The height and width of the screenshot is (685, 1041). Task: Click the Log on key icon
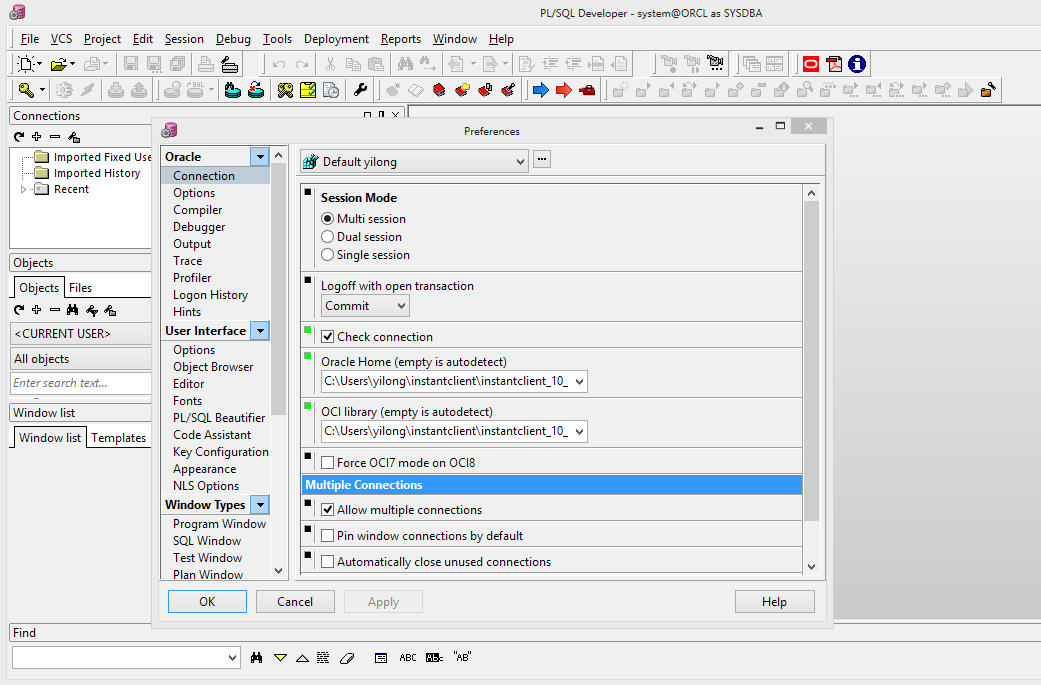click(x=25, y=90)
